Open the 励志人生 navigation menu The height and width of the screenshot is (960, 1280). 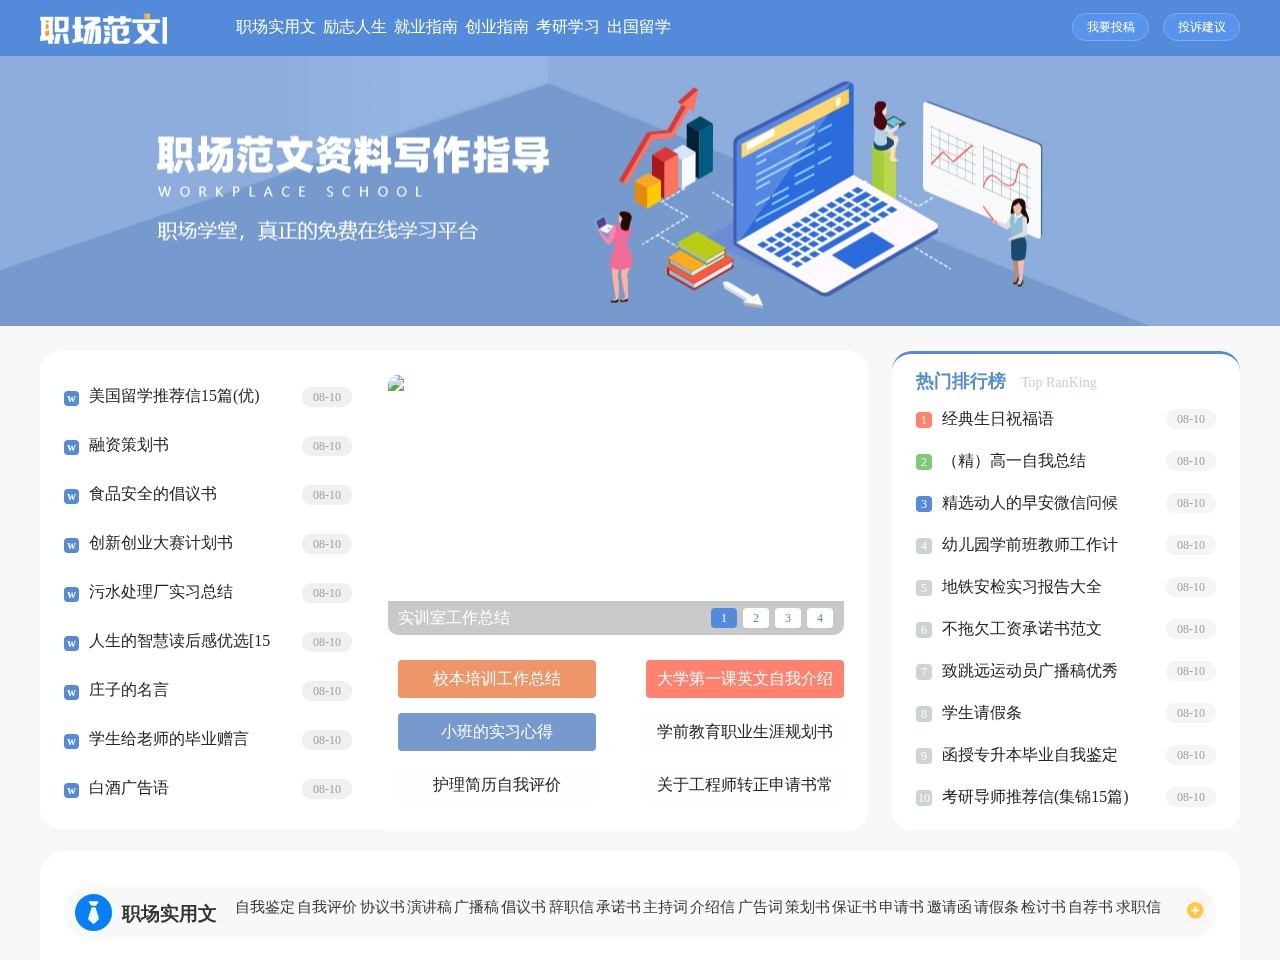tap(355, 27)
